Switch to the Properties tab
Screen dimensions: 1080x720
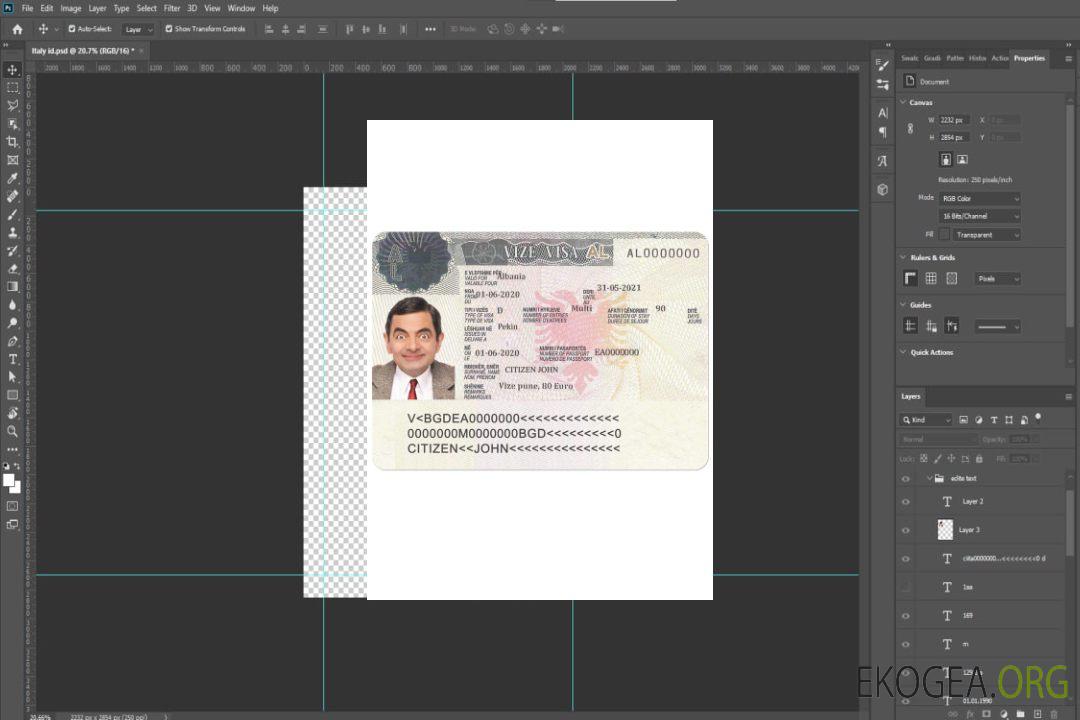tap(1029, 59)
